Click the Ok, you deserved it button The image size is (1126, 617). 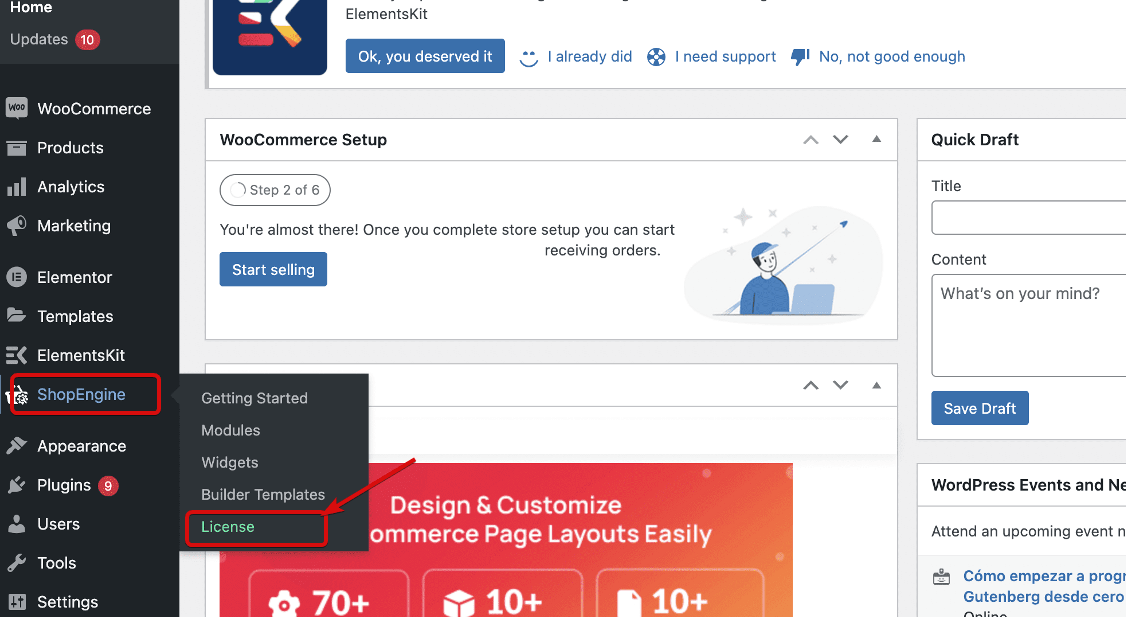pos(425,56)
